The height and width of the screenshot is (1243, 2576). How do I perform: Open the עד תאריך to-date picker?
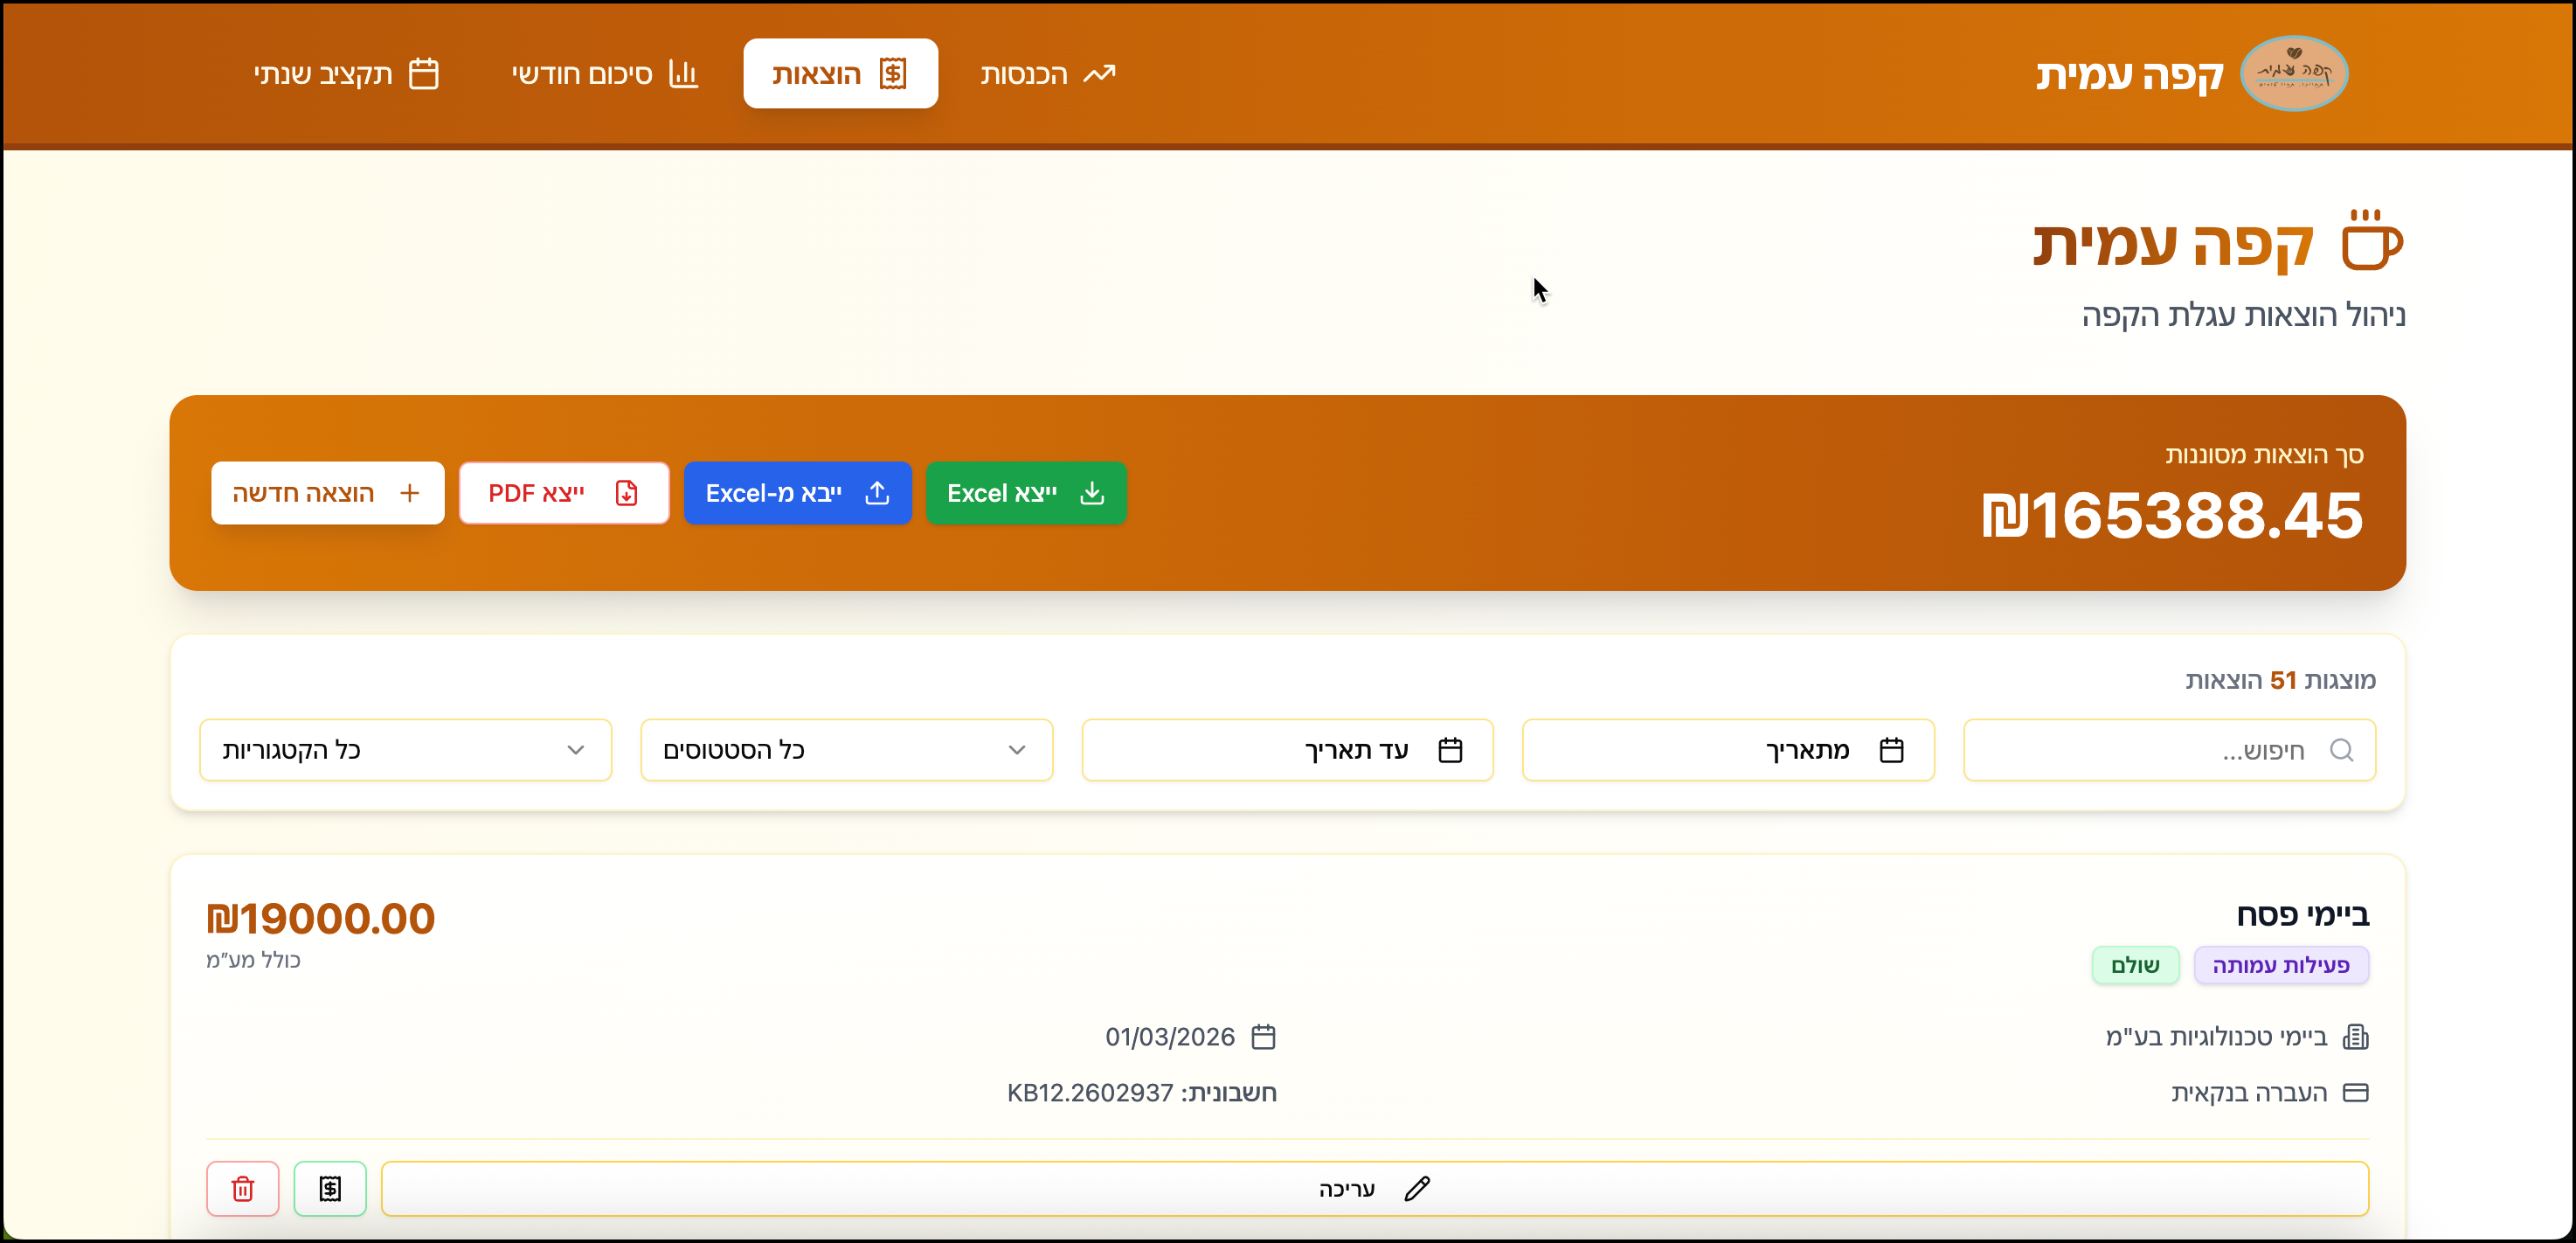[1287, 750]
